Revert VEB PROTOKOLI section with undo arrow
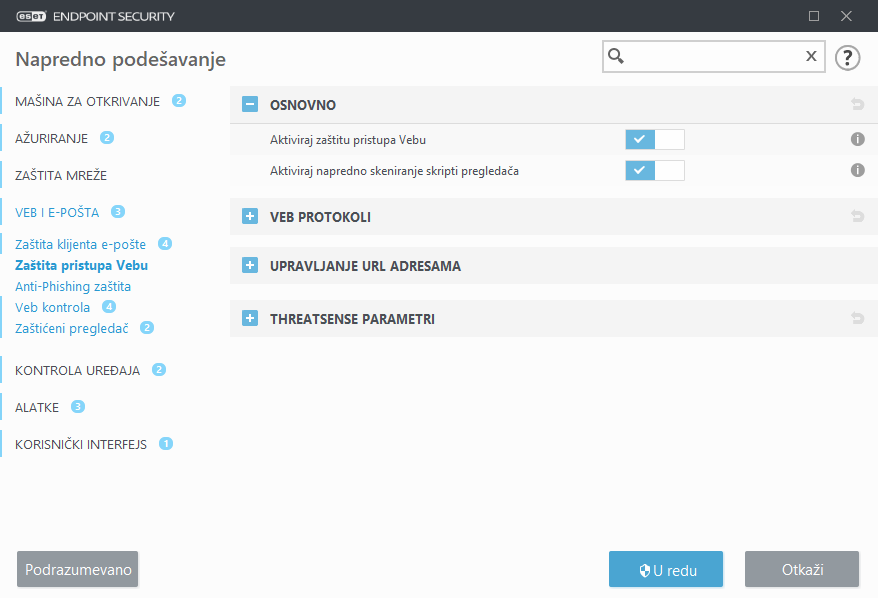The width and height of the screenshot is (878, 598). click(x=857, y=216)
